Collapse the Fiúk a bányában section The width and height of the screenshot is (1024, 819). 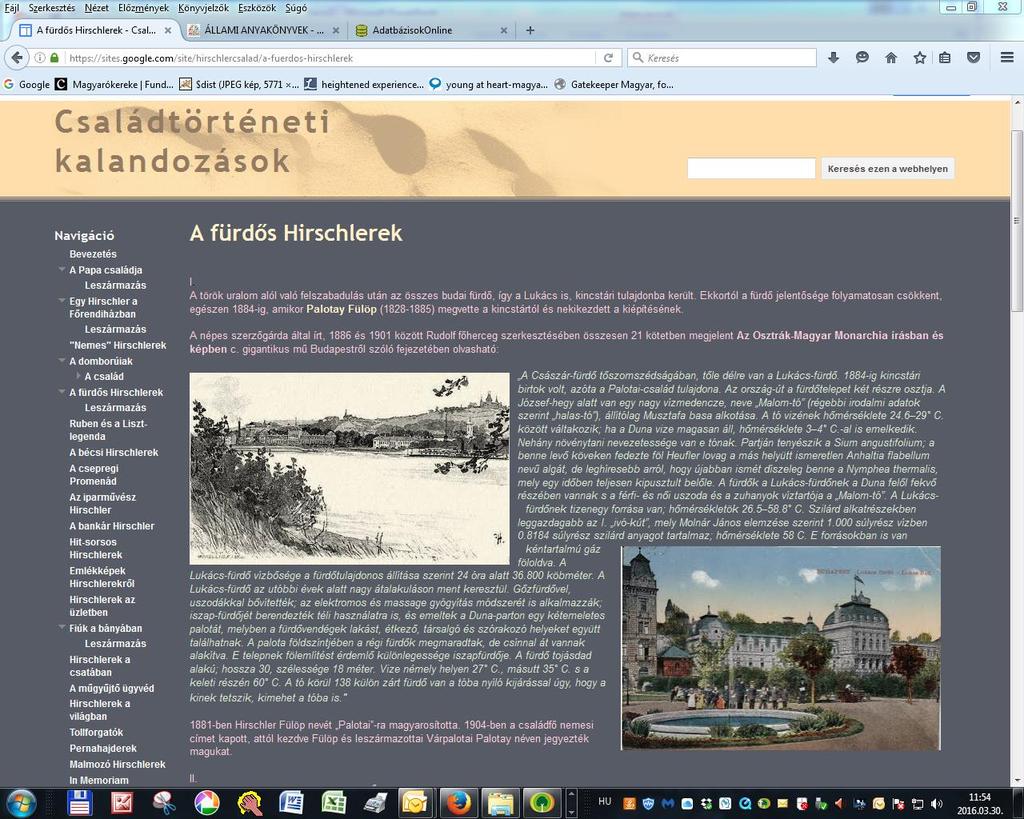61,628
